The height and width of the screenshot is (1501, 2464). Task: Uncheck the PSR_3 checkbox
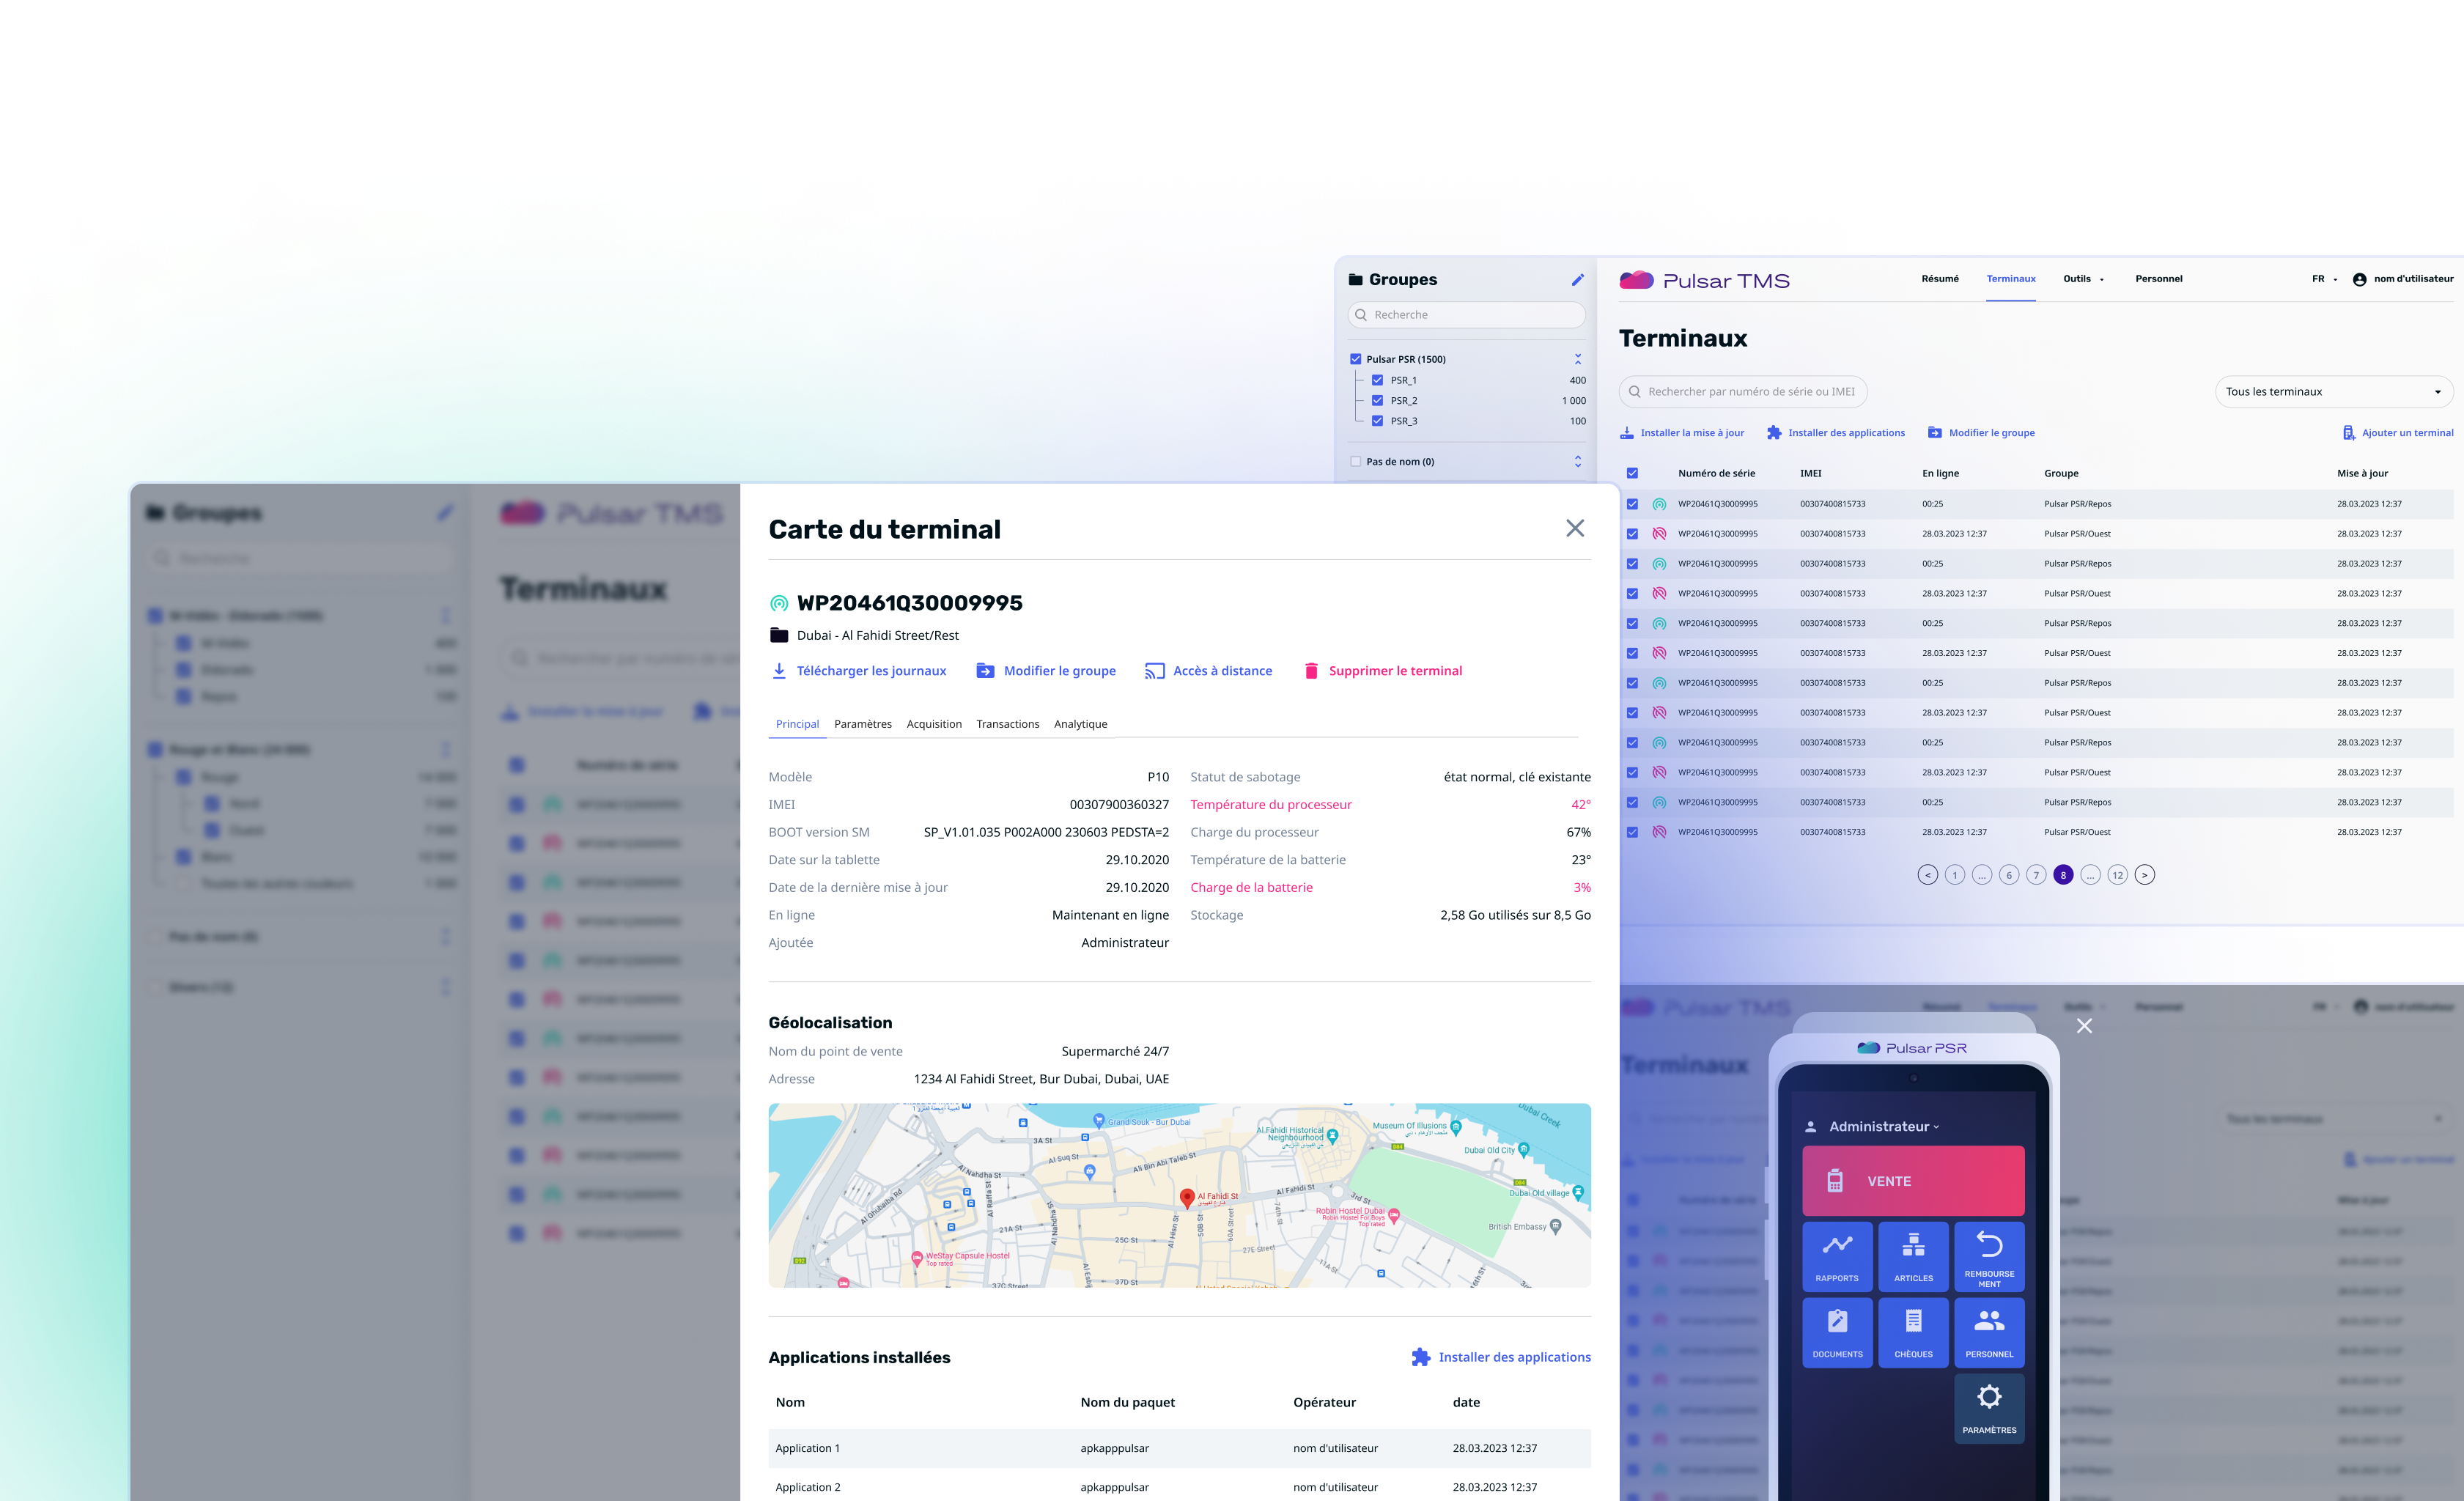[x=1377, y=421]
